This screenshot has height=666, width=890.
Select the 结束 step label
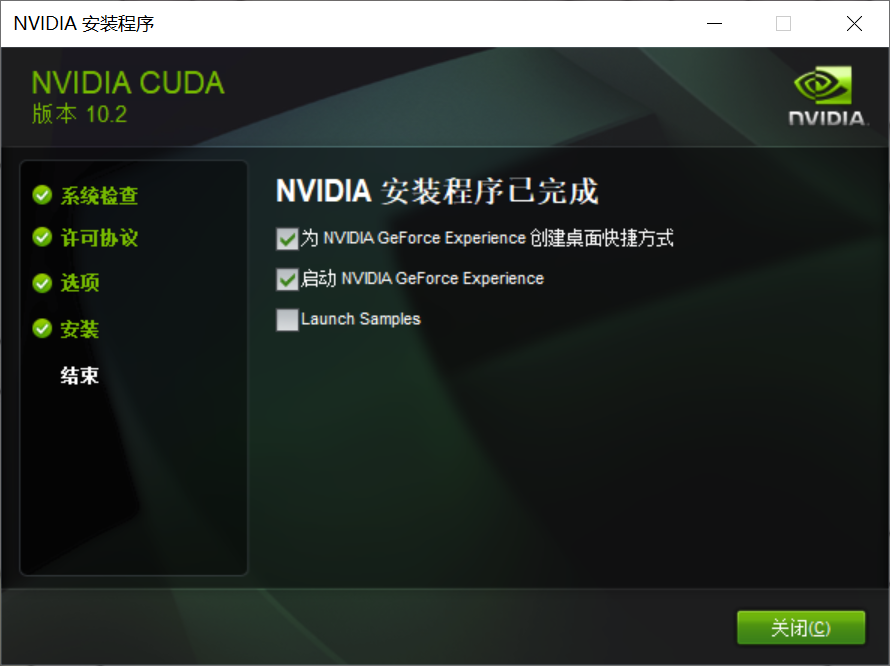pyautogui.click(x=80, y=375)
